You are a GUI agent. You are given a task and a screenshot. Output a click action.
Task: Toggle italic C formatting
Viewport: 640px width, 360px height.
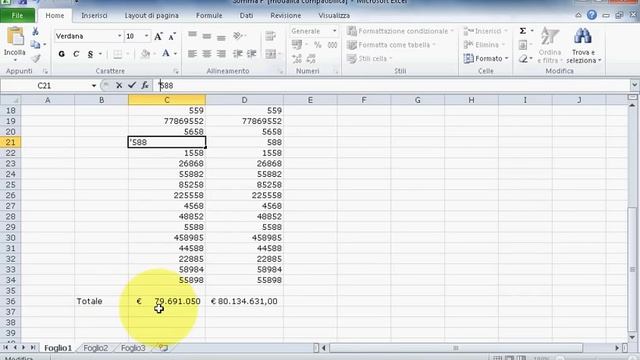click(76, 53)
